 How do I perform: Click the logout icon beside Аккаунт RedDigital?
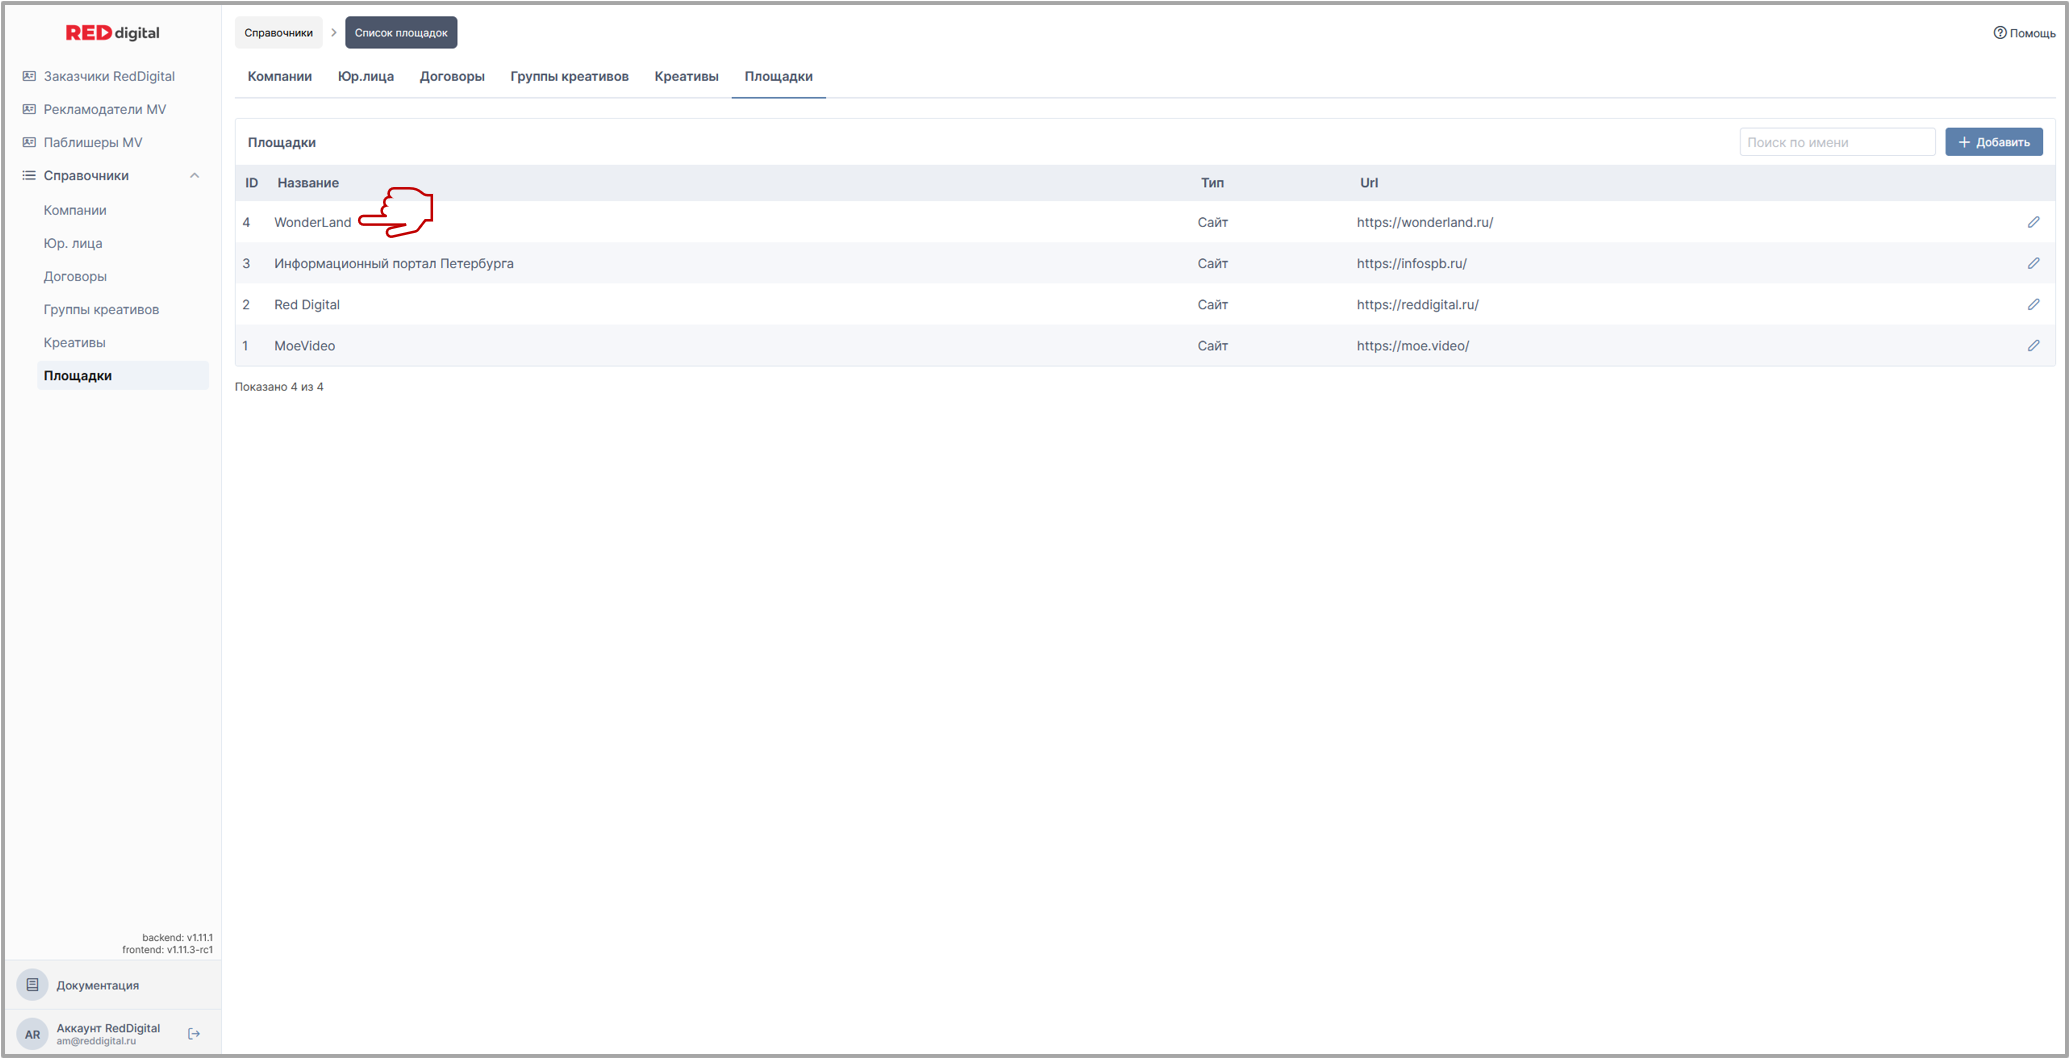point(194,1033)
